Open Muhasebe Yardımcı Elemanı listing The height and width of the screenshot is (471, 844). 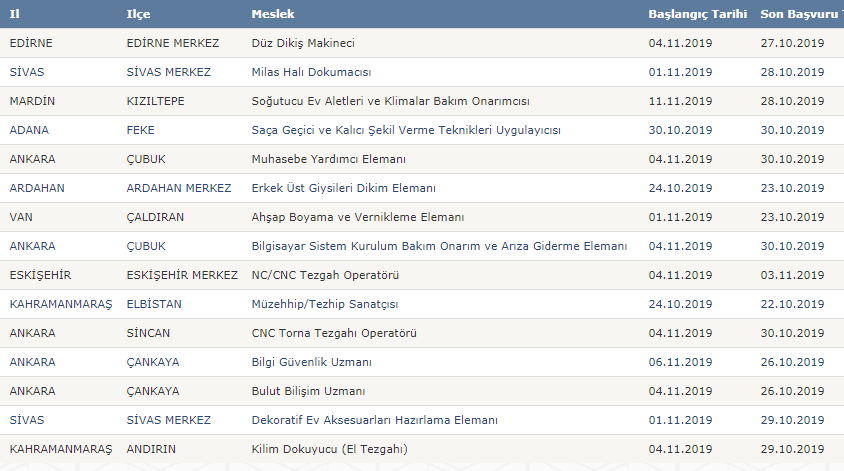pos(328,159)
